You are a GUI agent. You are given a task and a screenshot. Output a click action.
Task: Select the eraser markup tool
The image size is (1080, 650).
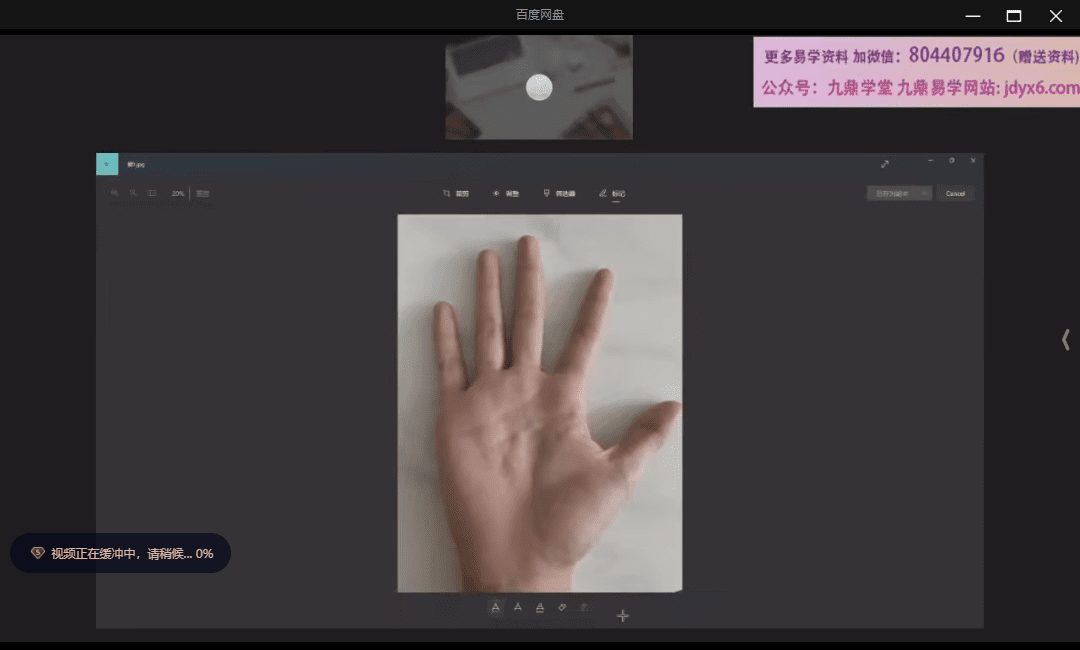click(x=562, y=607)
